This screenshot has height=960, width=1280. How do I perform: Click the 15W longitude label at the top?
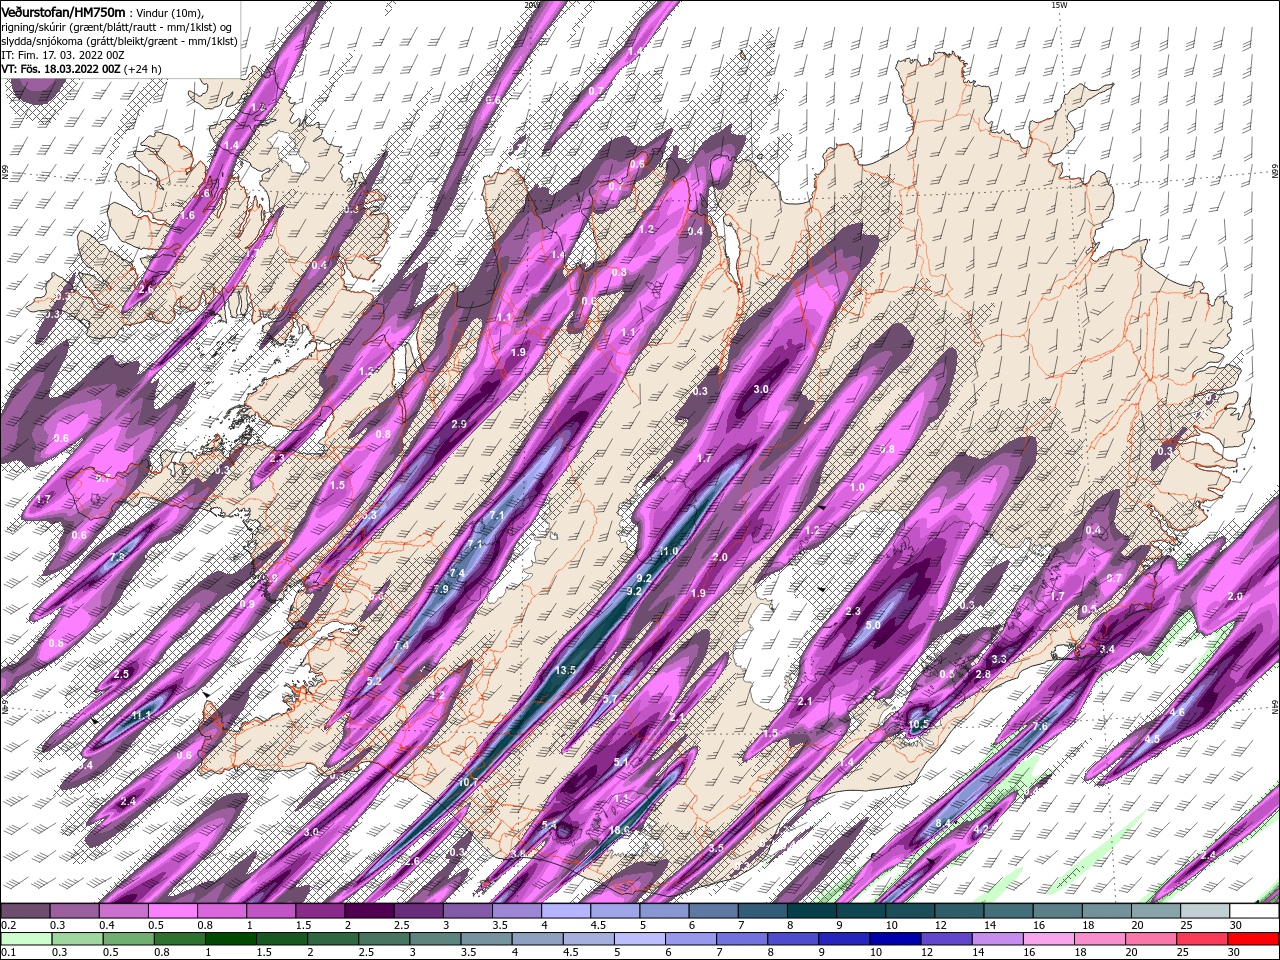tap(1059, 5)
